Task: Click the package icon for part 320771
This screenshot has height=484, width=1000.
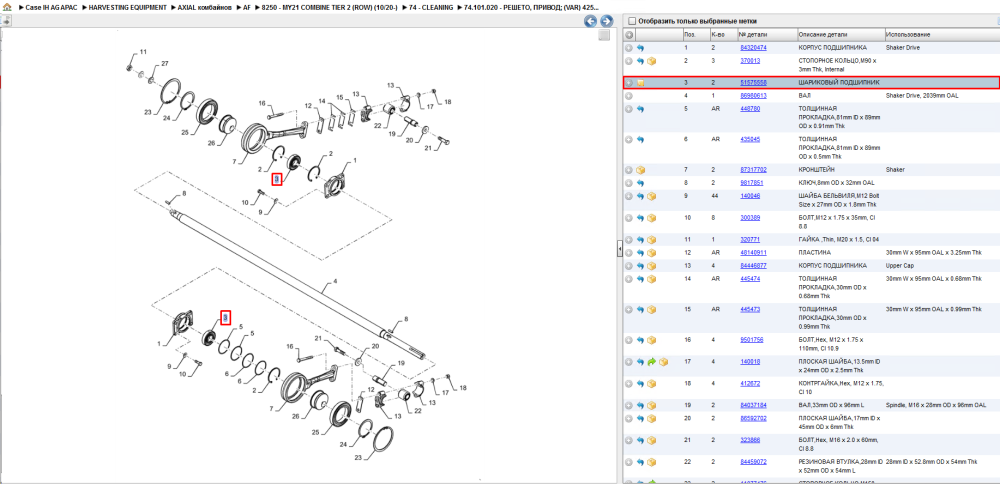Action: pos(652,240)
